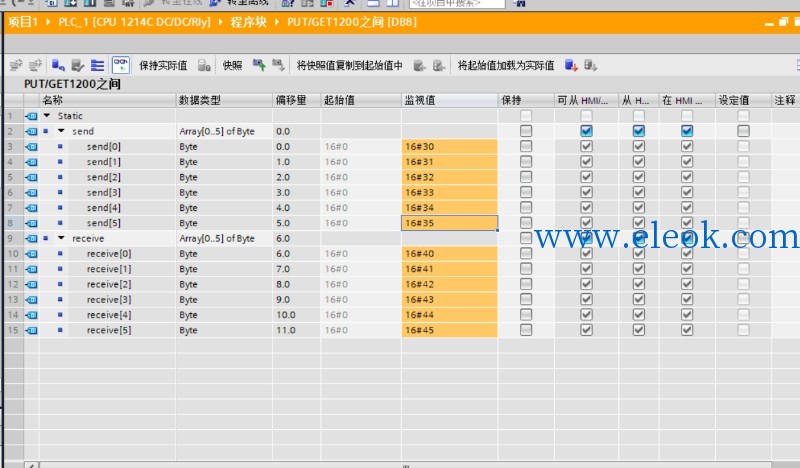Image resolution: width=800 pixels, height=468 pixels.
Task: Click the 偏移量 column header
Action: point(296,100)
